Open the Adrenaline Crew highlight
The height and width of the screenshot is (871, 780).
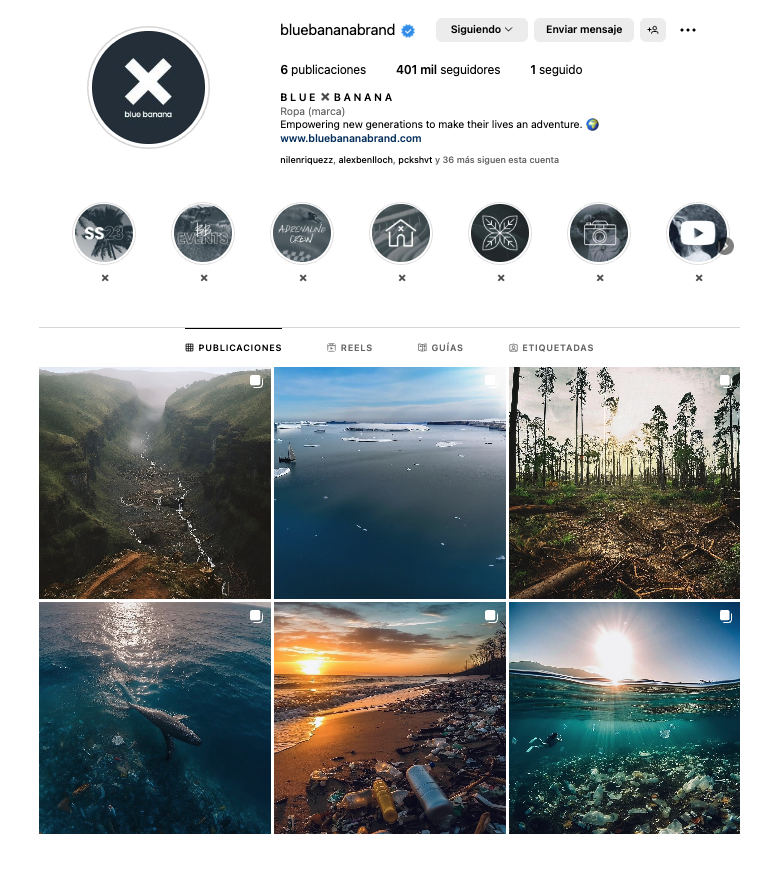302,233
